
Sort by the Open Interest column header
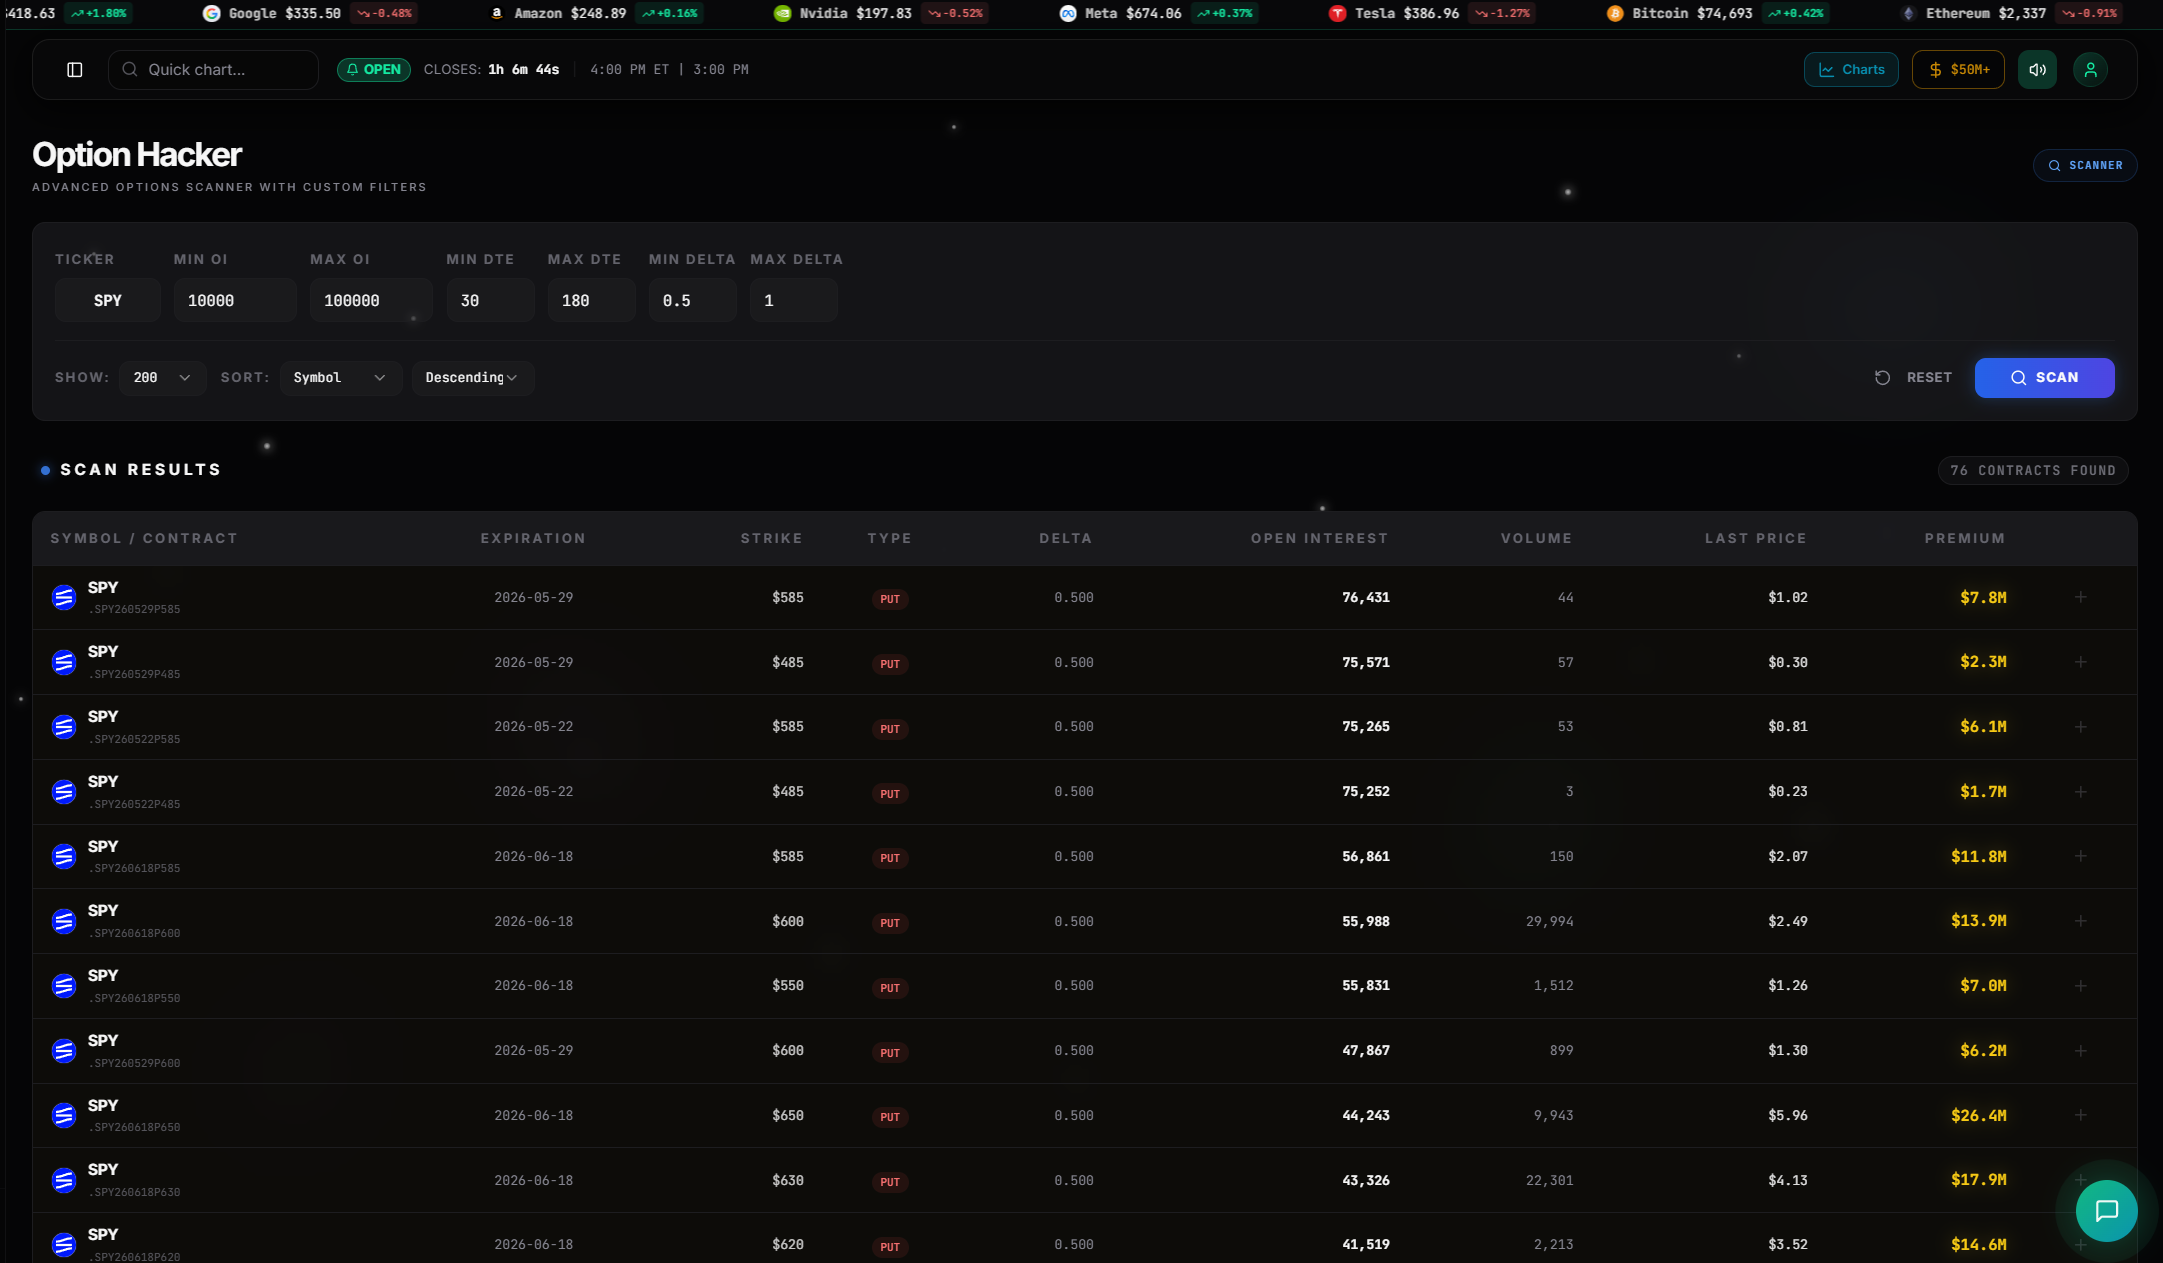pyautogui.click(x=1320, y=539)
